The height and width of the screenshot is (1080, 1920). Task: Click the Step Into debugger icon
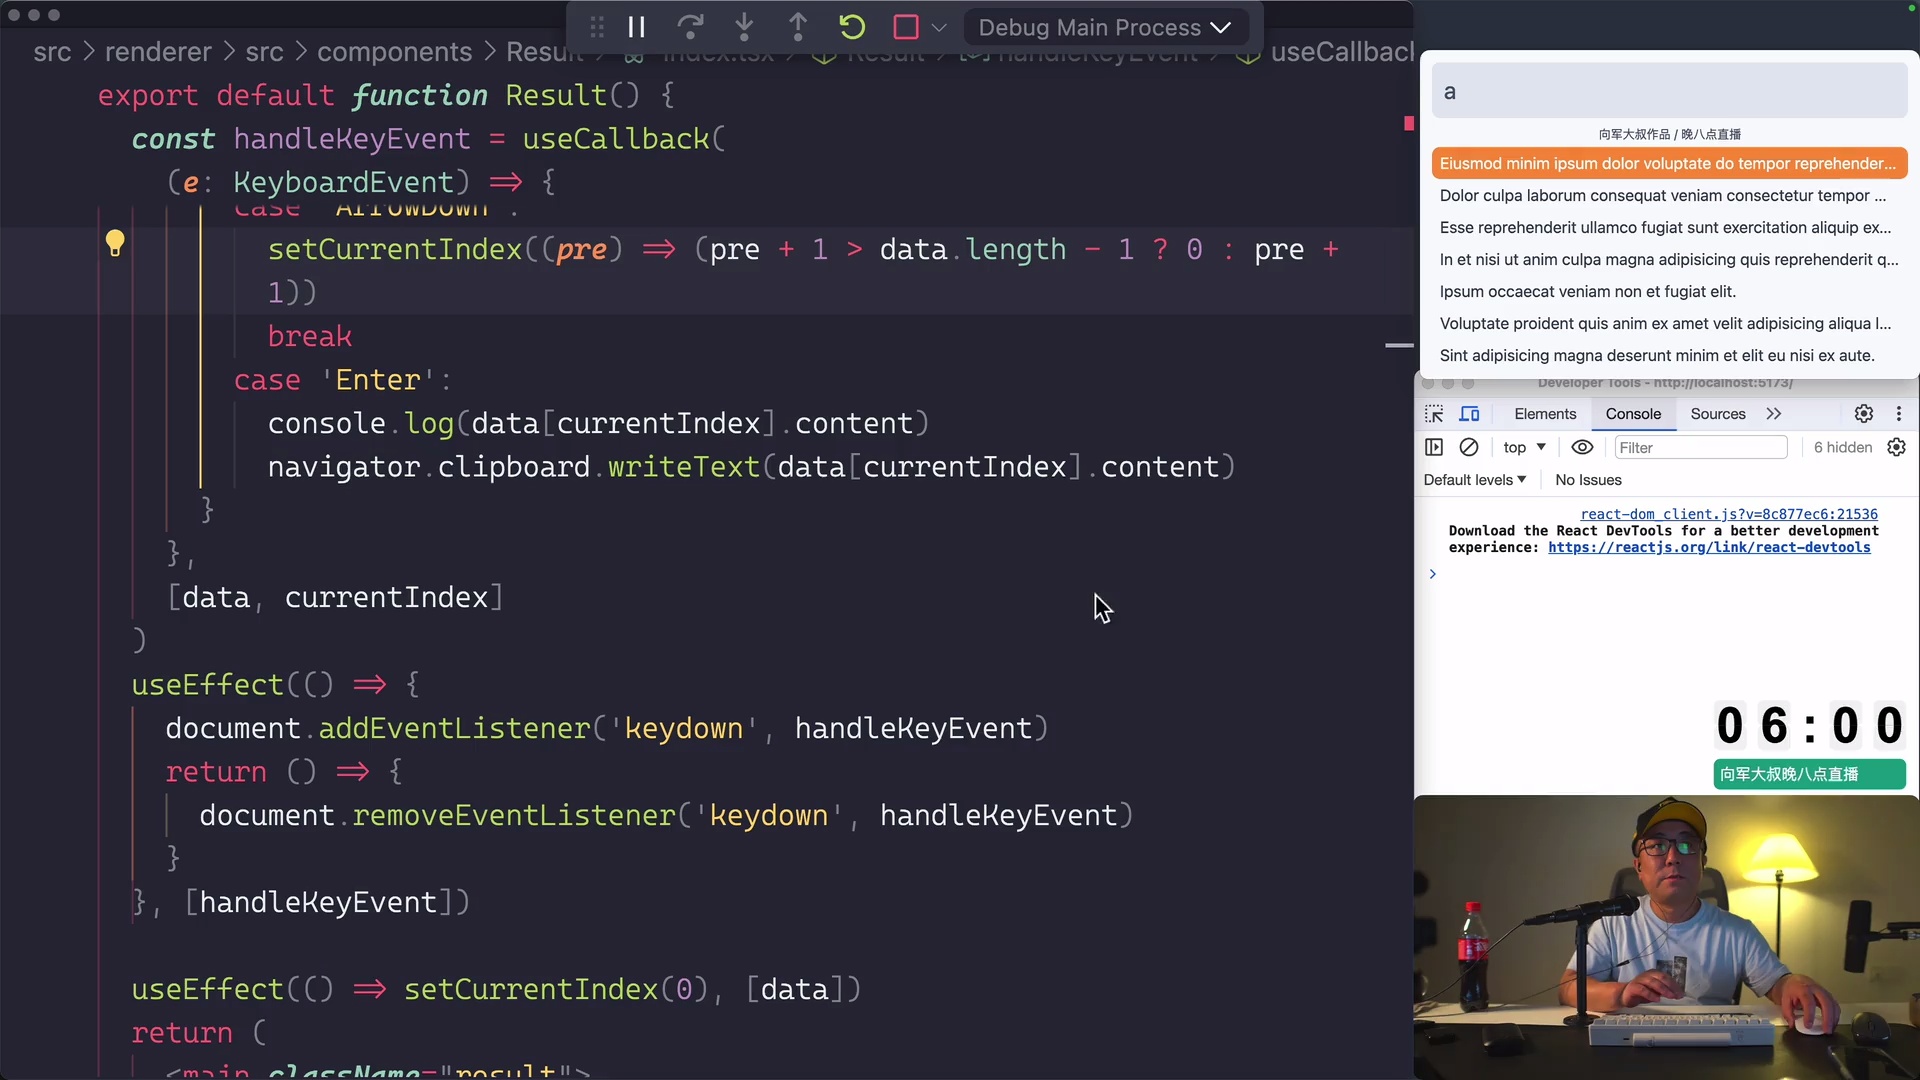[745, 27]
